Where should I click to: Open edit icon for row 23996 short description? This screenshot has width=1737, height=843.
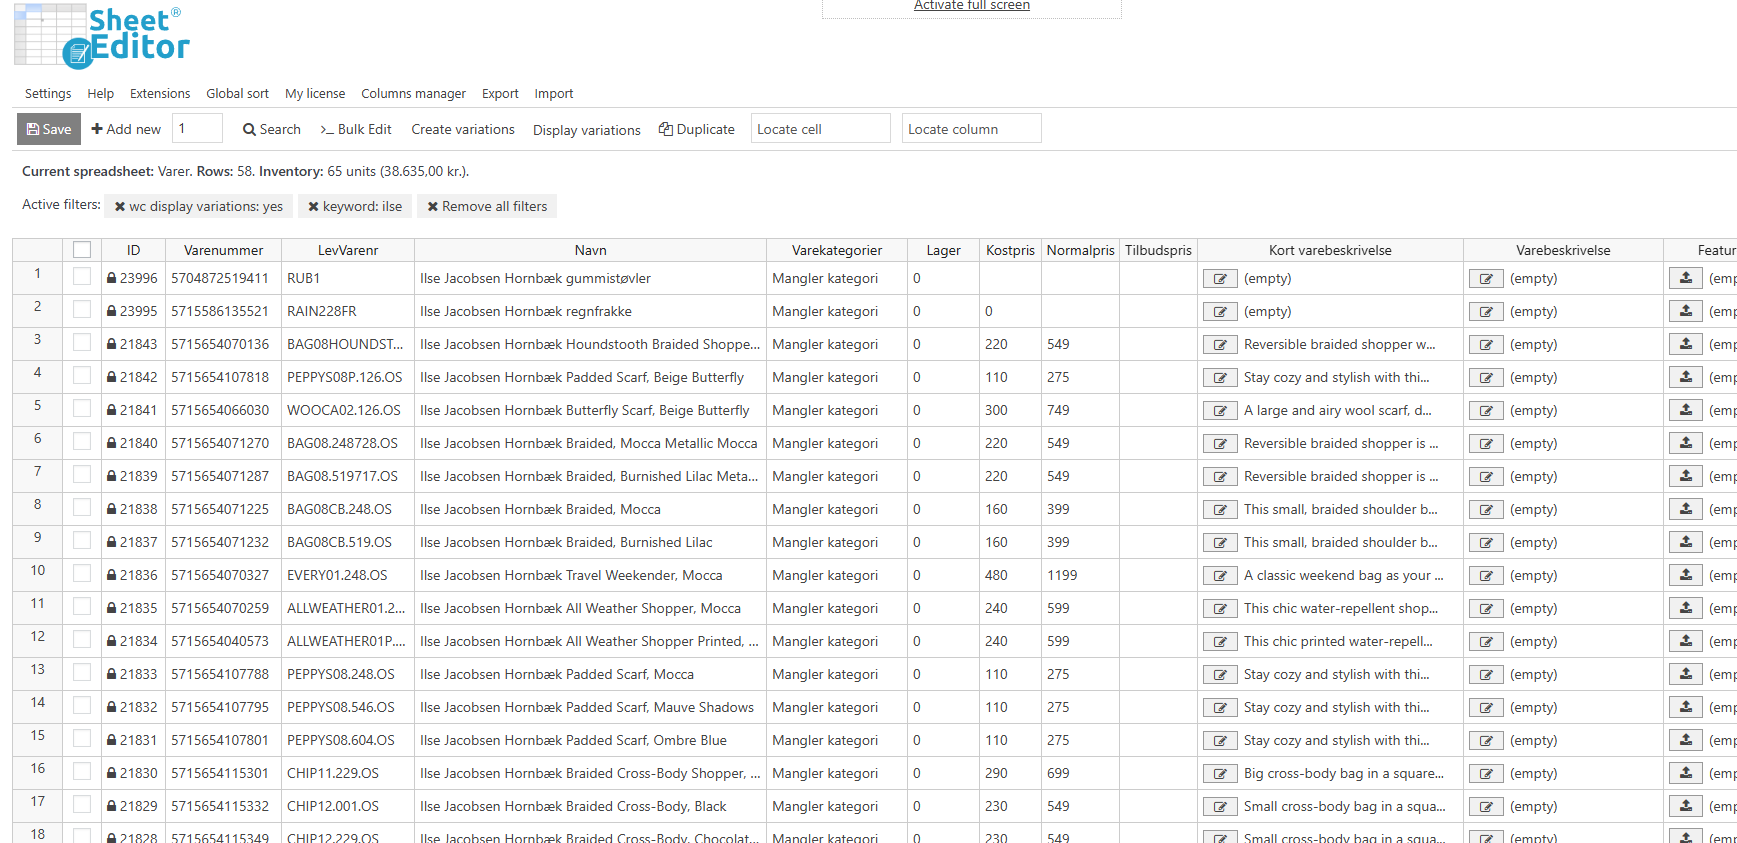[x=1220, y=279]
